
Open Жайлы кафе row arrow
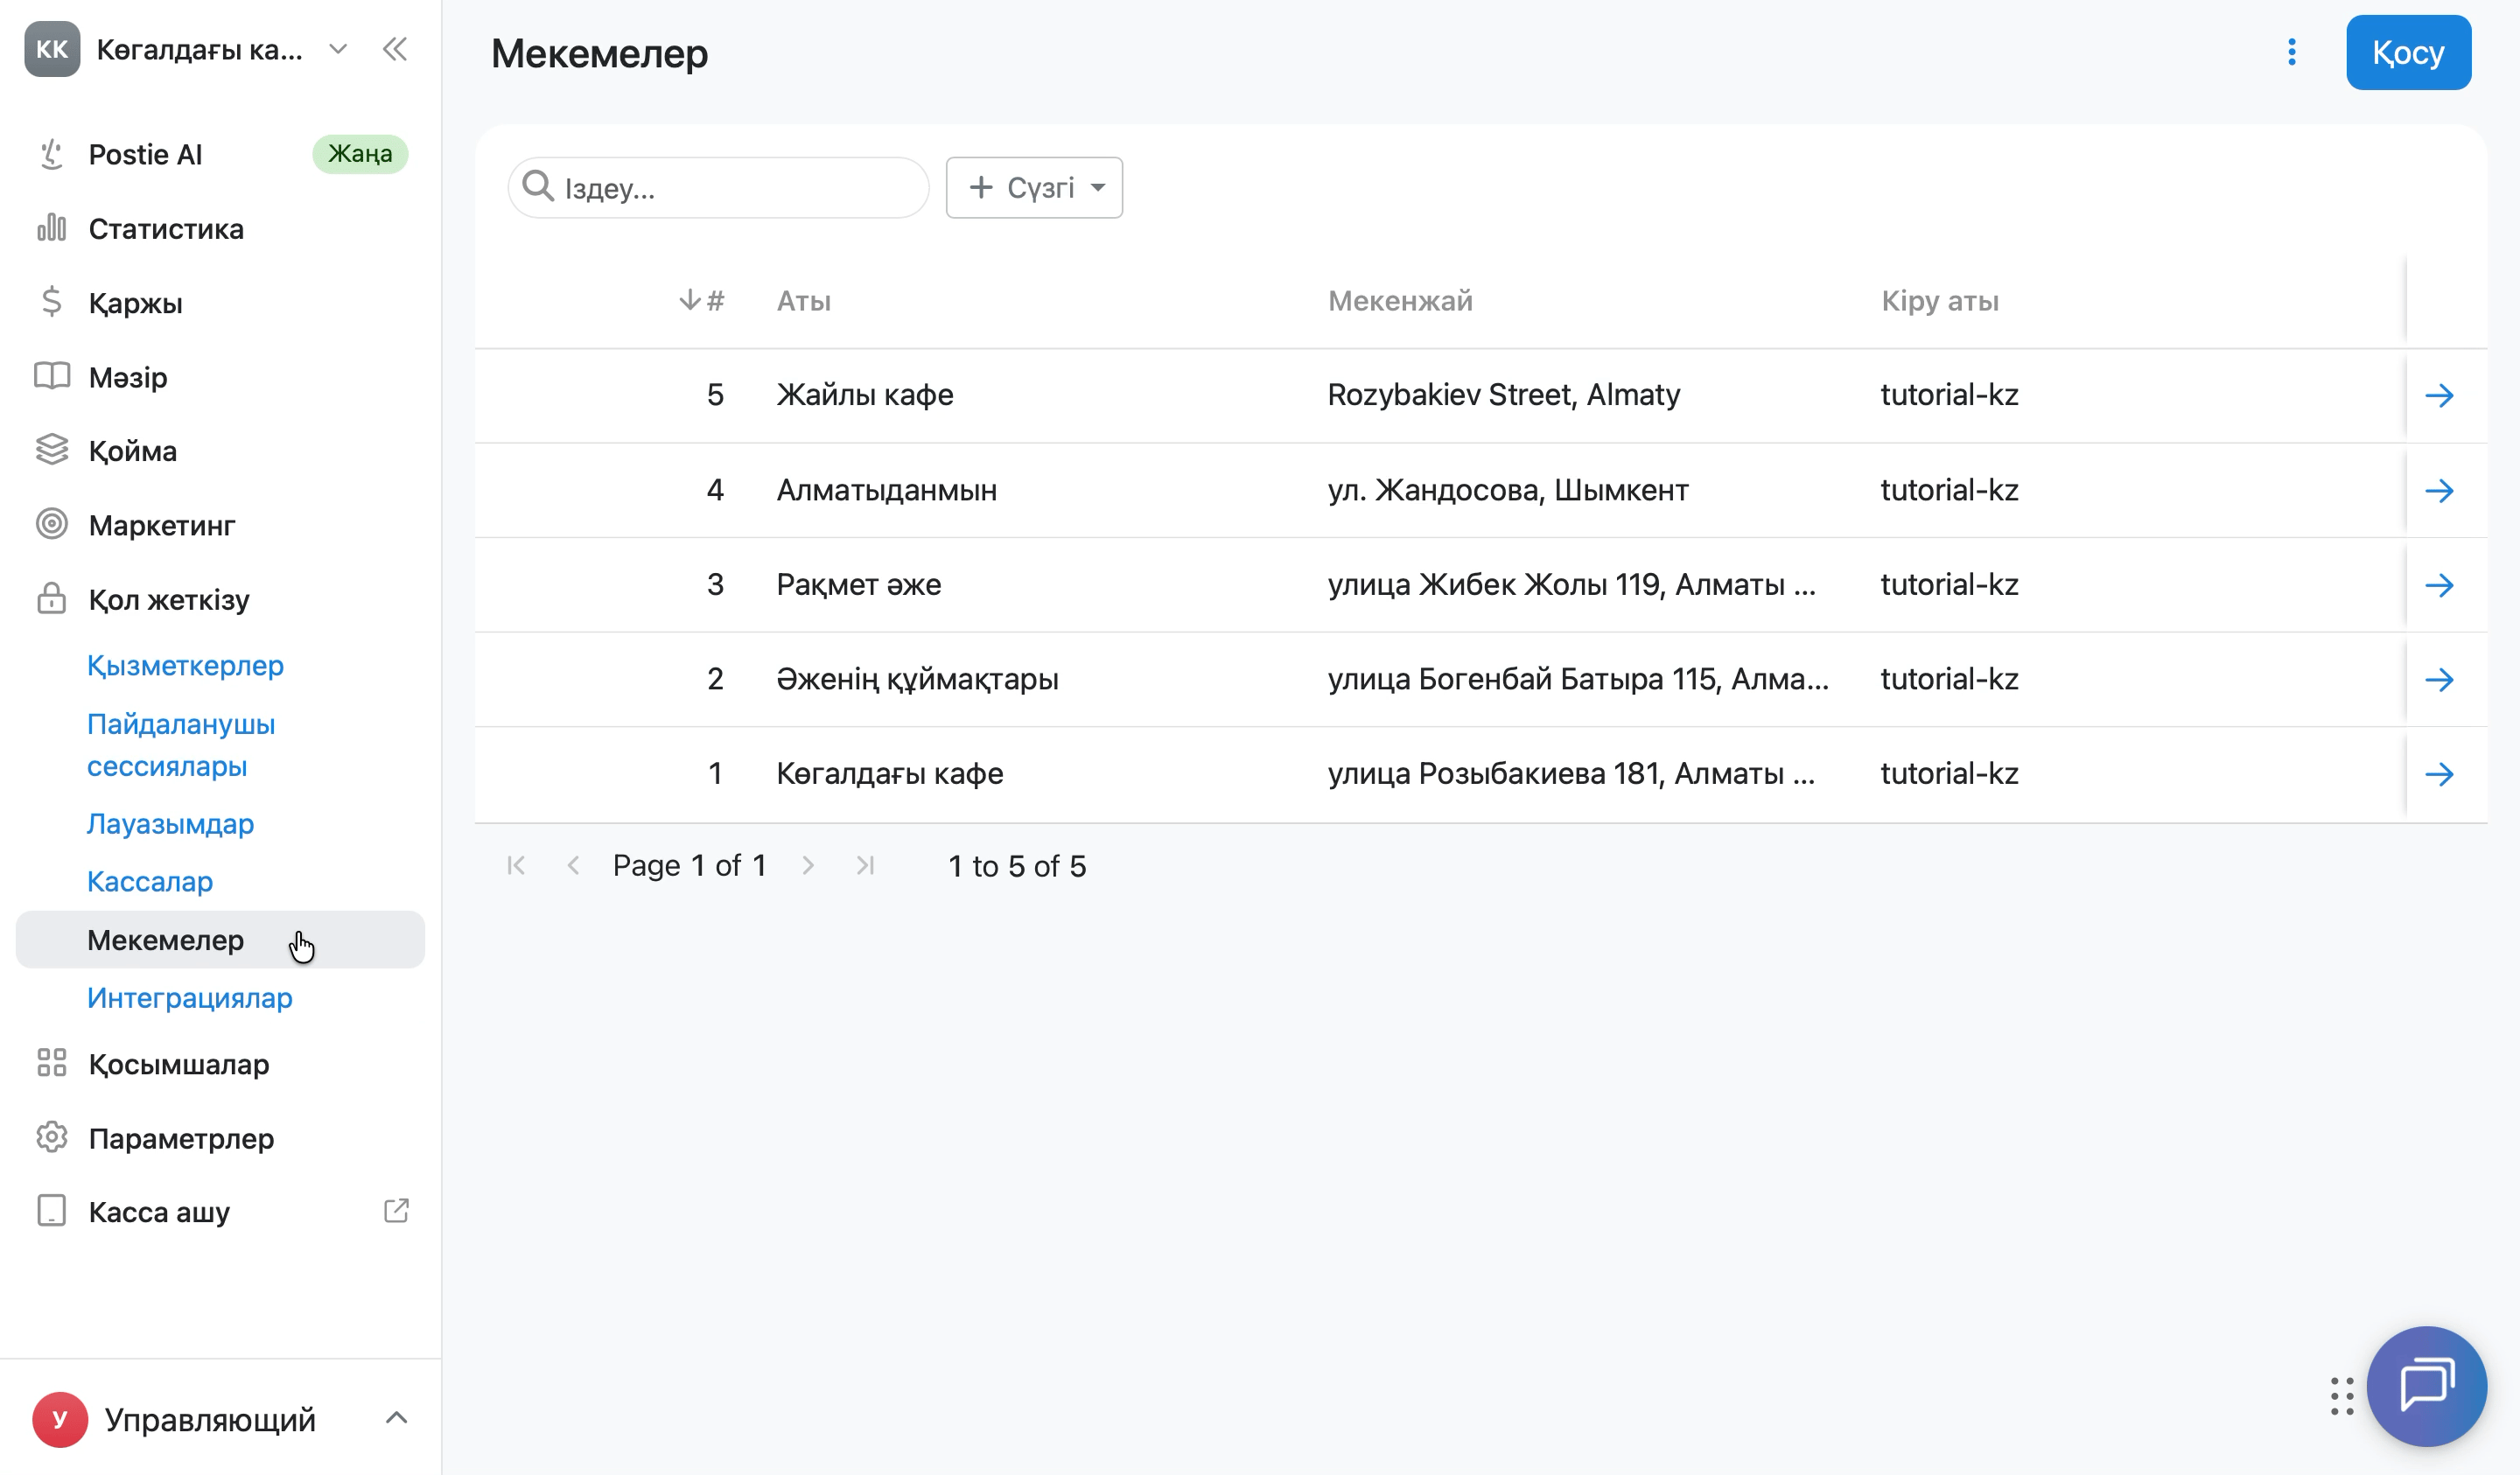point(2440,395)
